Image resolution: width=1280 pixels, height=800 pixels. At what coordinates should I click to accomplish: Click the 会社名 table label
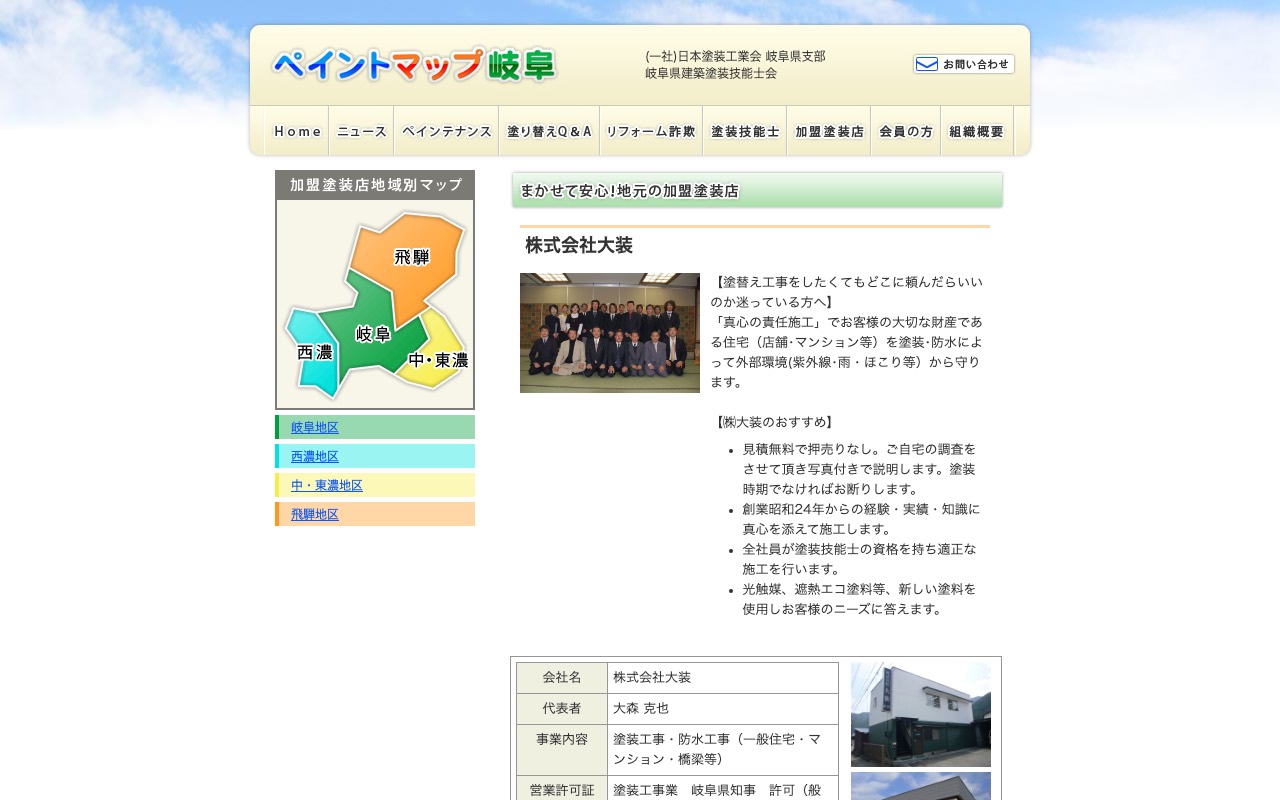coord(562,677)
